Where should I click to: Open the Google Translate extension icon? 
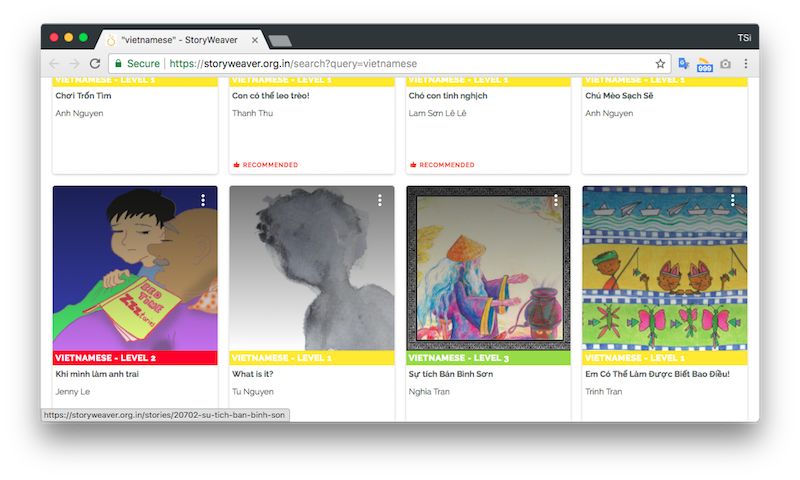[x=684, y=64]
